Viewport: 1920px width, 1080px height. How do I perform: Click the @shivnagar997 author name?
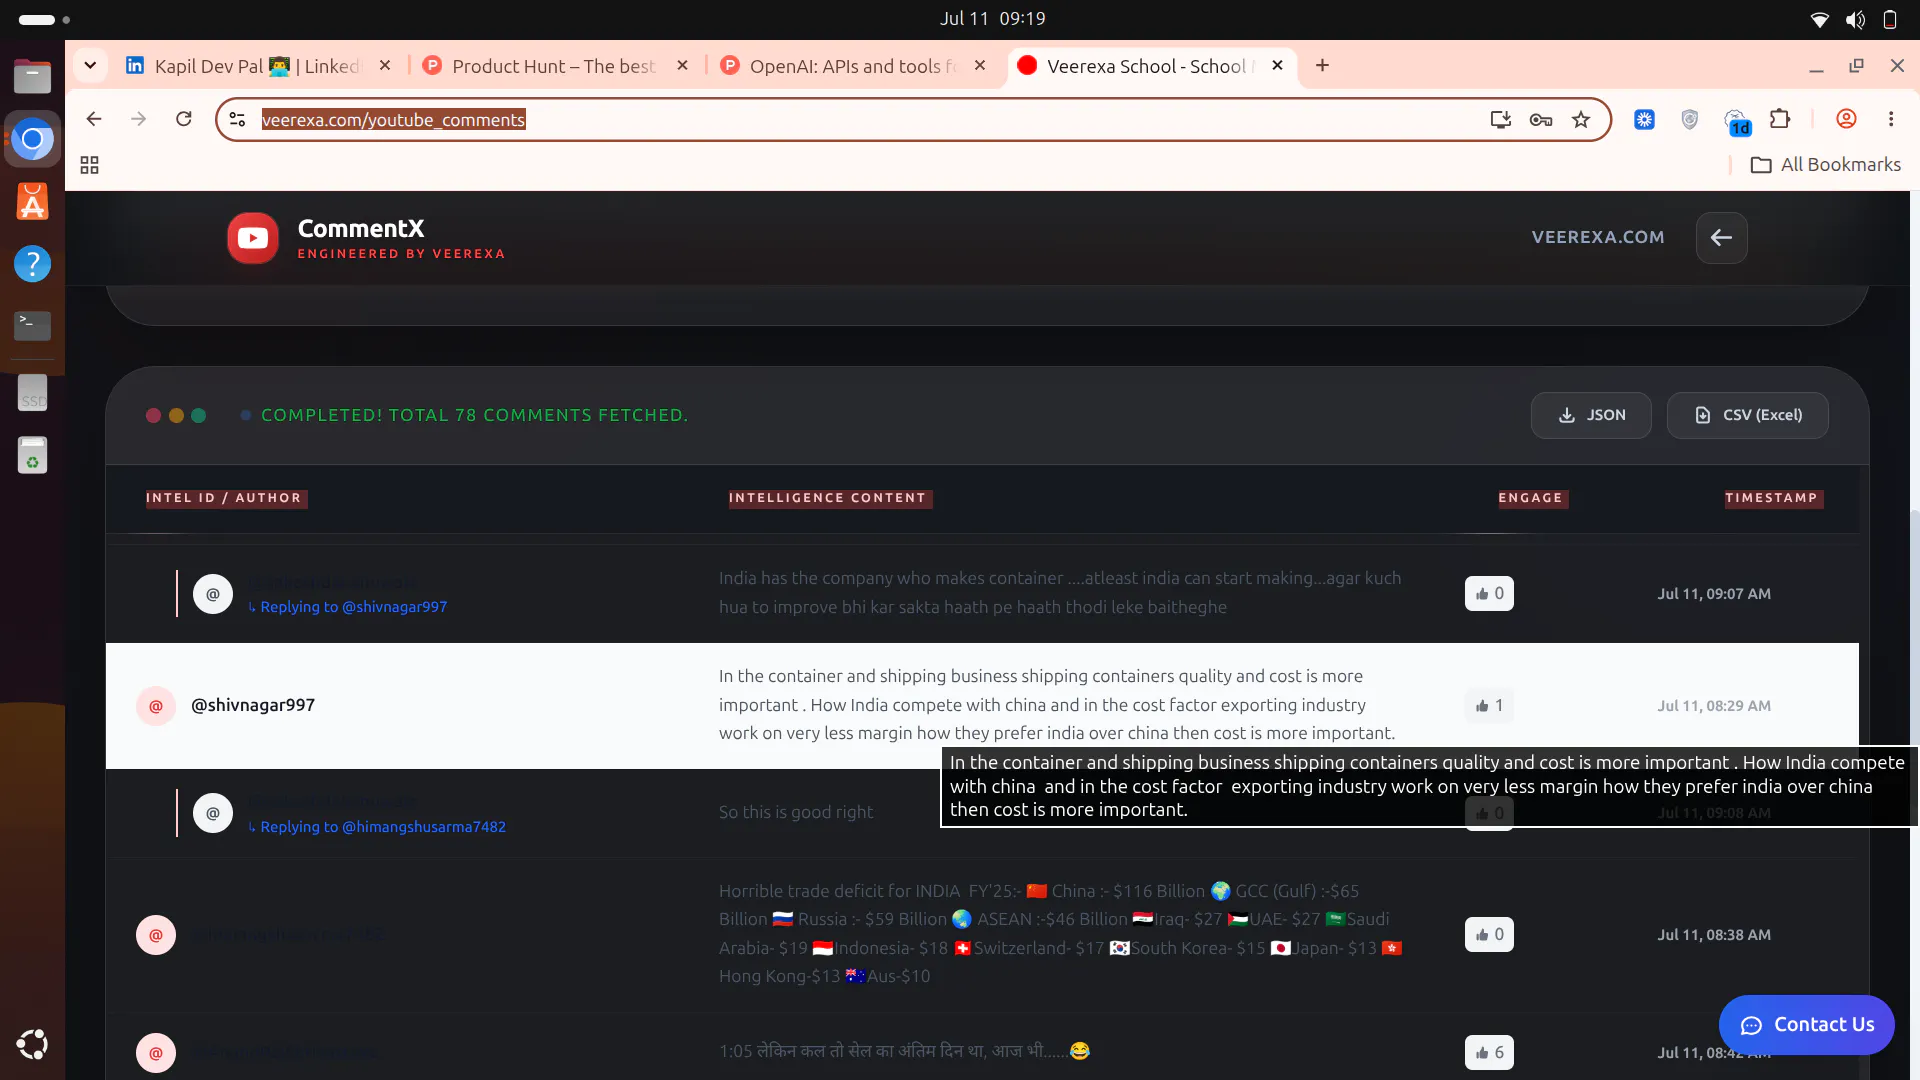[x=253, y=705]
